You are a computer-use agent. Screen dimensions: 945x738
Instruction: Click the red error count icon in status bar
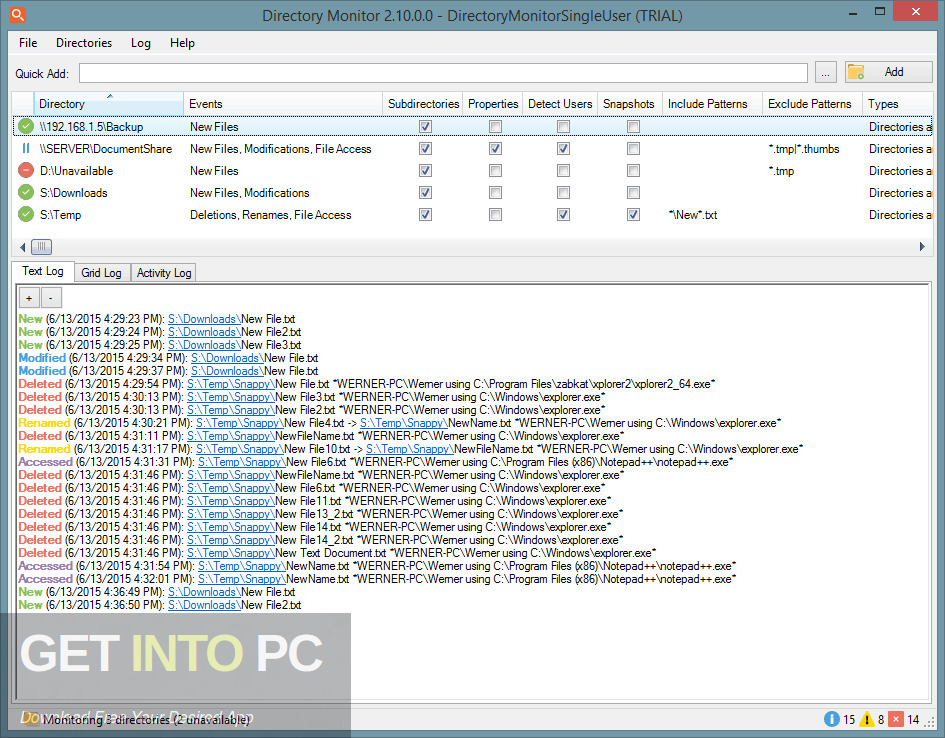(x=896, y=719)
